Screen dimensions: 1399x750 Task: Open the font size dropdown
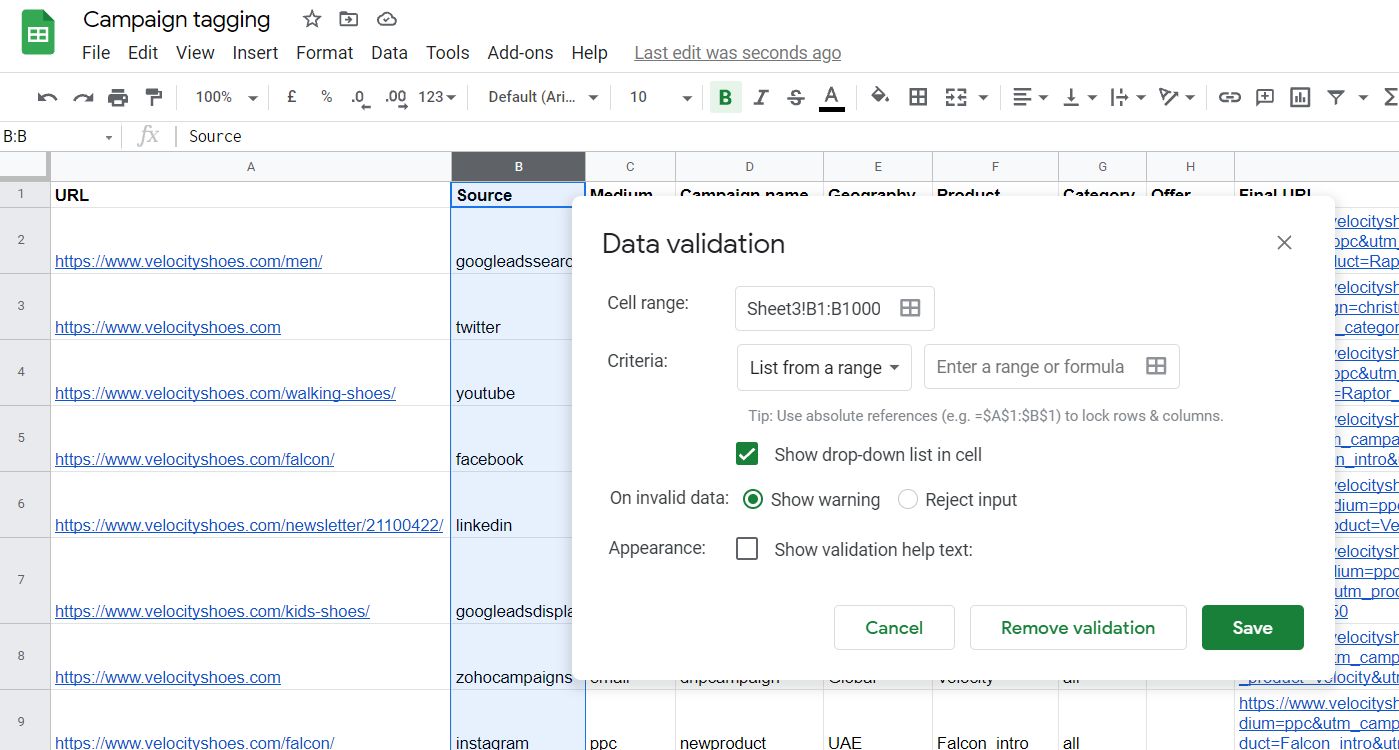coord(686,97)
